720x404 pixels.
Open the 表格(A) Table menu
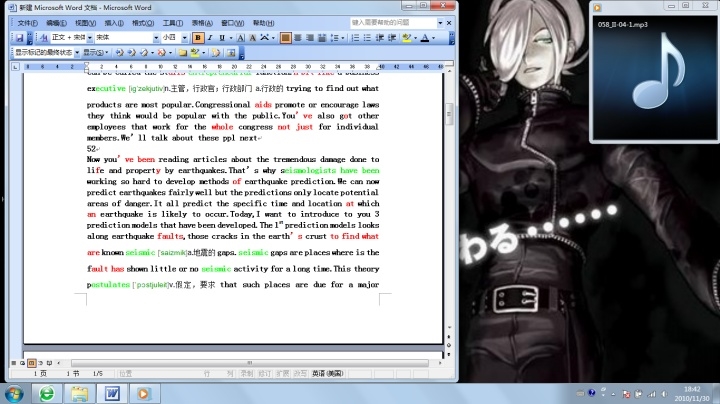pyautogui.click(x=202, y=23)
